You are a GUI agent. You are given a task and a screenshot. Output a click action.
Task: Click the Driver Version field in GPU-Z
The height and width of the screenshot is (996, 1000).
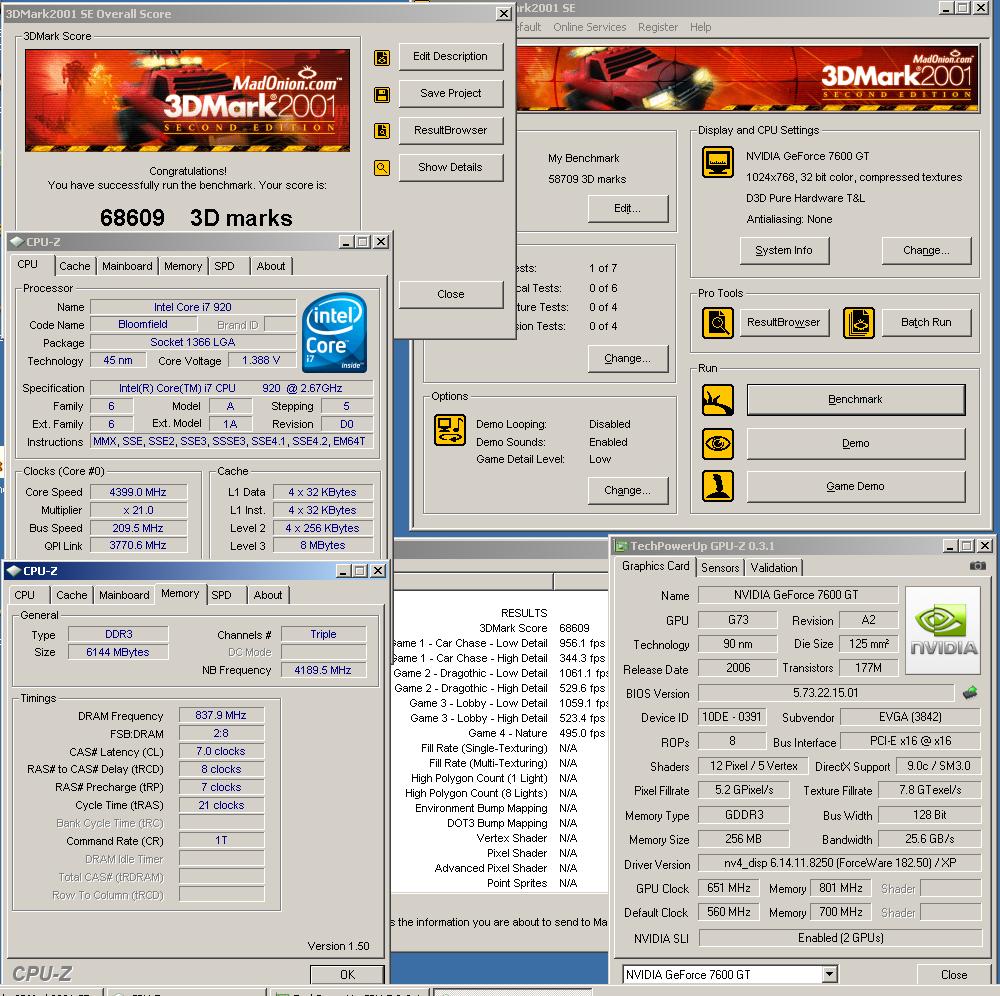pos(839,863)
